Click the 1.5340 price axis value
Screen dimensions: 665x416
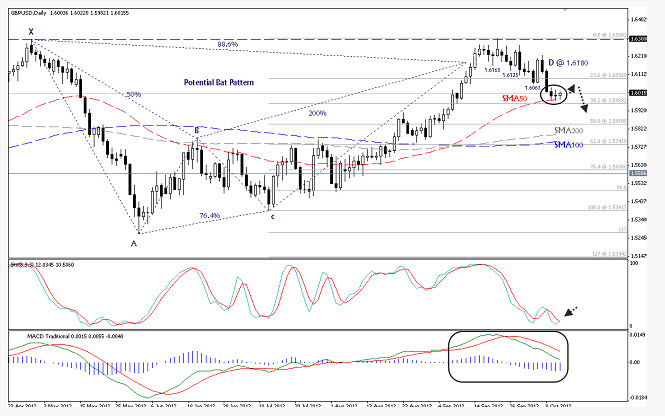point(638,220)
